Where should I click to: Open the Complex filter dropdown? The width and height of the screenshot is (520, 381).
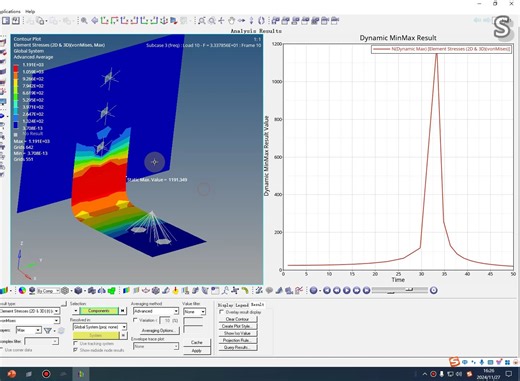(x=41, y=341)
